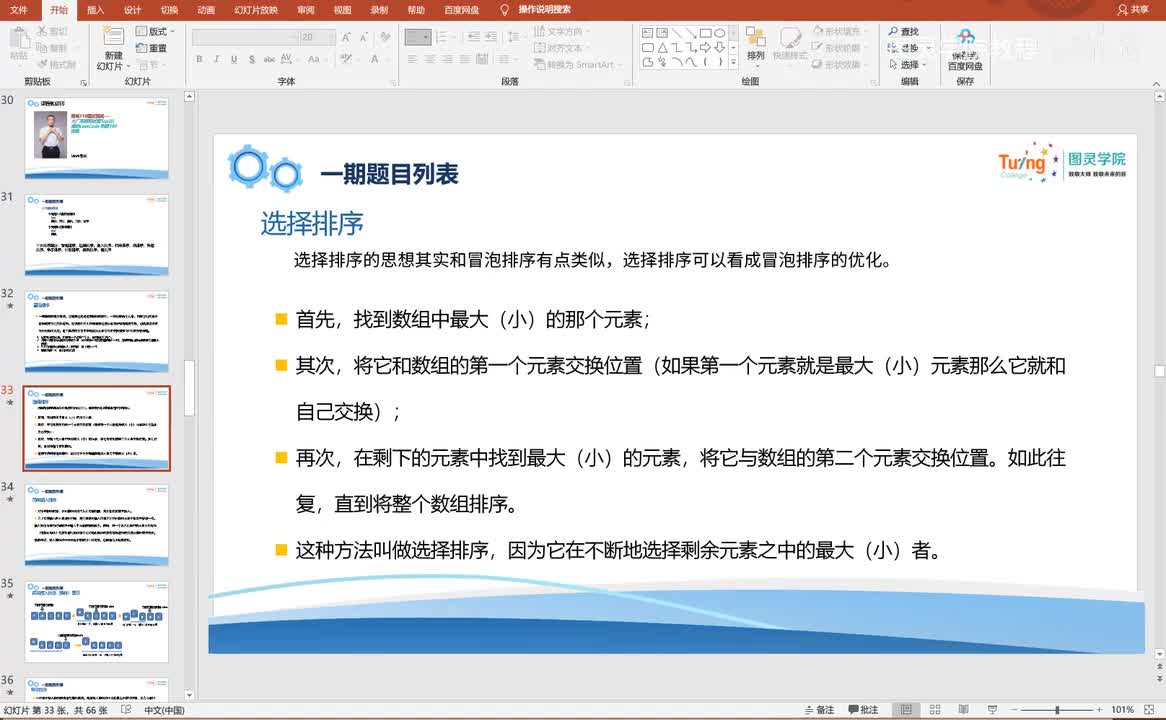This screenshot has height=720, width=1166.
Task: Toggle Underline formatting
Action: click(x=233, y=59)
